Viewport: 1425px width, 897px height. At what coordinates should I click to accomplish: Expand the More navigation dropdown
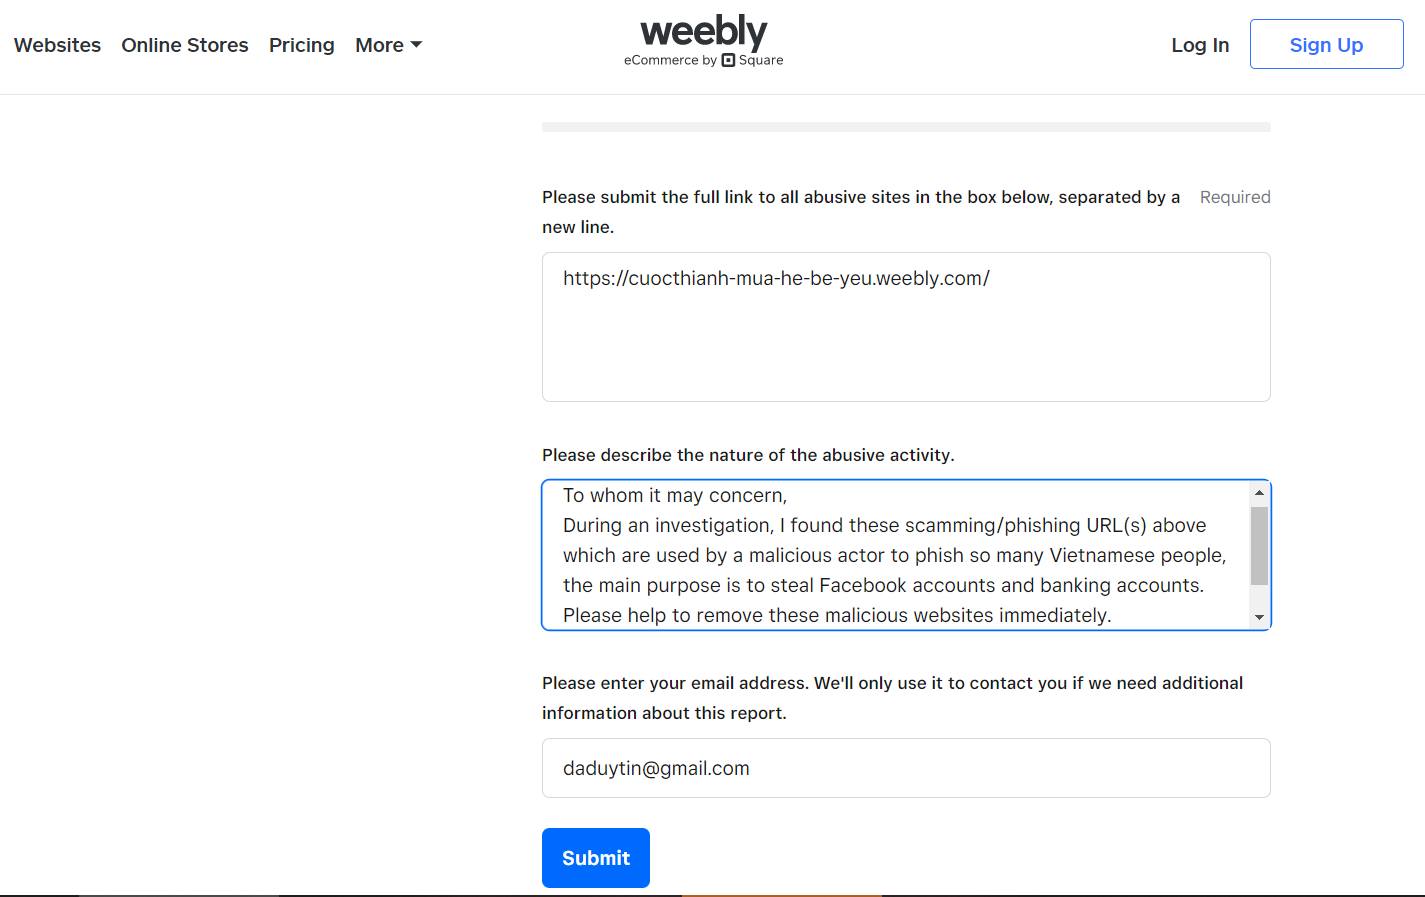point(388,45)
